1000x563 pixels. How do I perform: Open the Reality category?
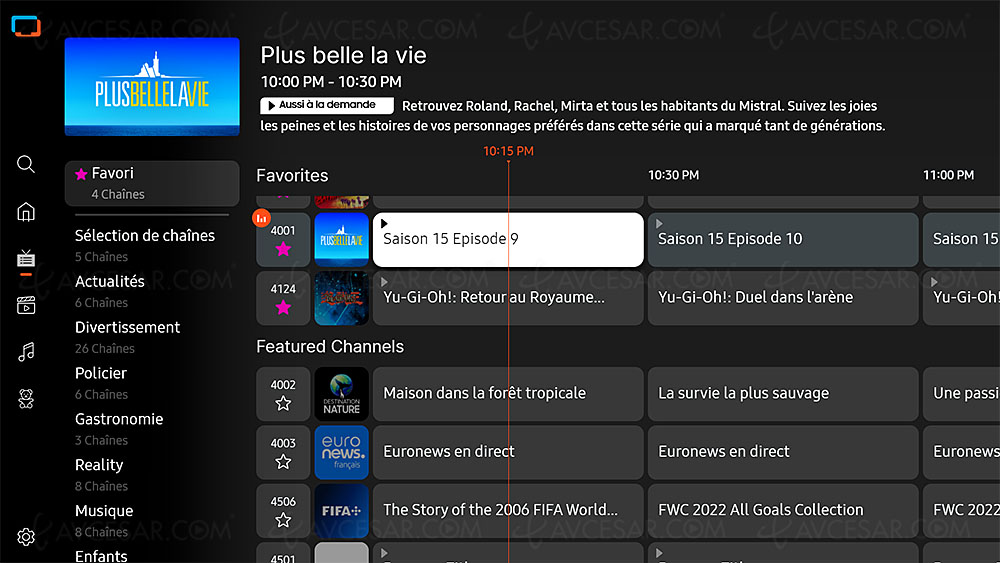coord(101,474)
